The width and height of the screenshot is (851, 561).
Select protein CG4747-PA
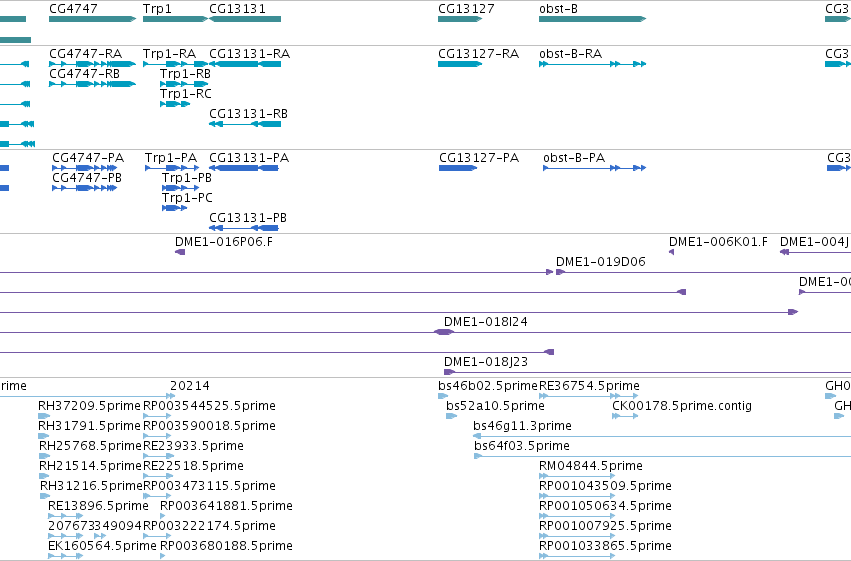[x=84, y=168]
